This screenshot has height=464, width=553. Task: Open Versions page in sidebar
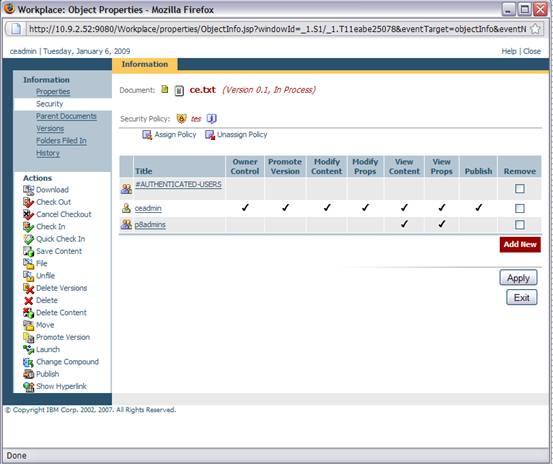pos(50,129)
